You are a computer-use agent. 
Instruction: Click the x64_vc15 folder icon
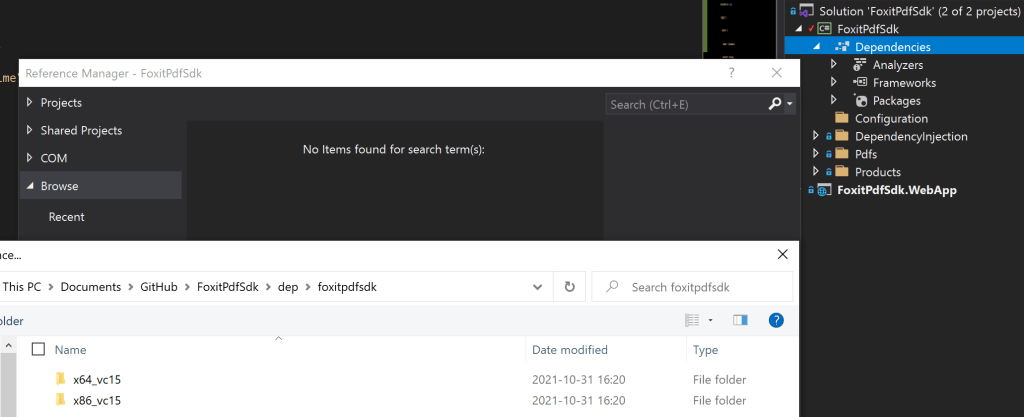61,379
